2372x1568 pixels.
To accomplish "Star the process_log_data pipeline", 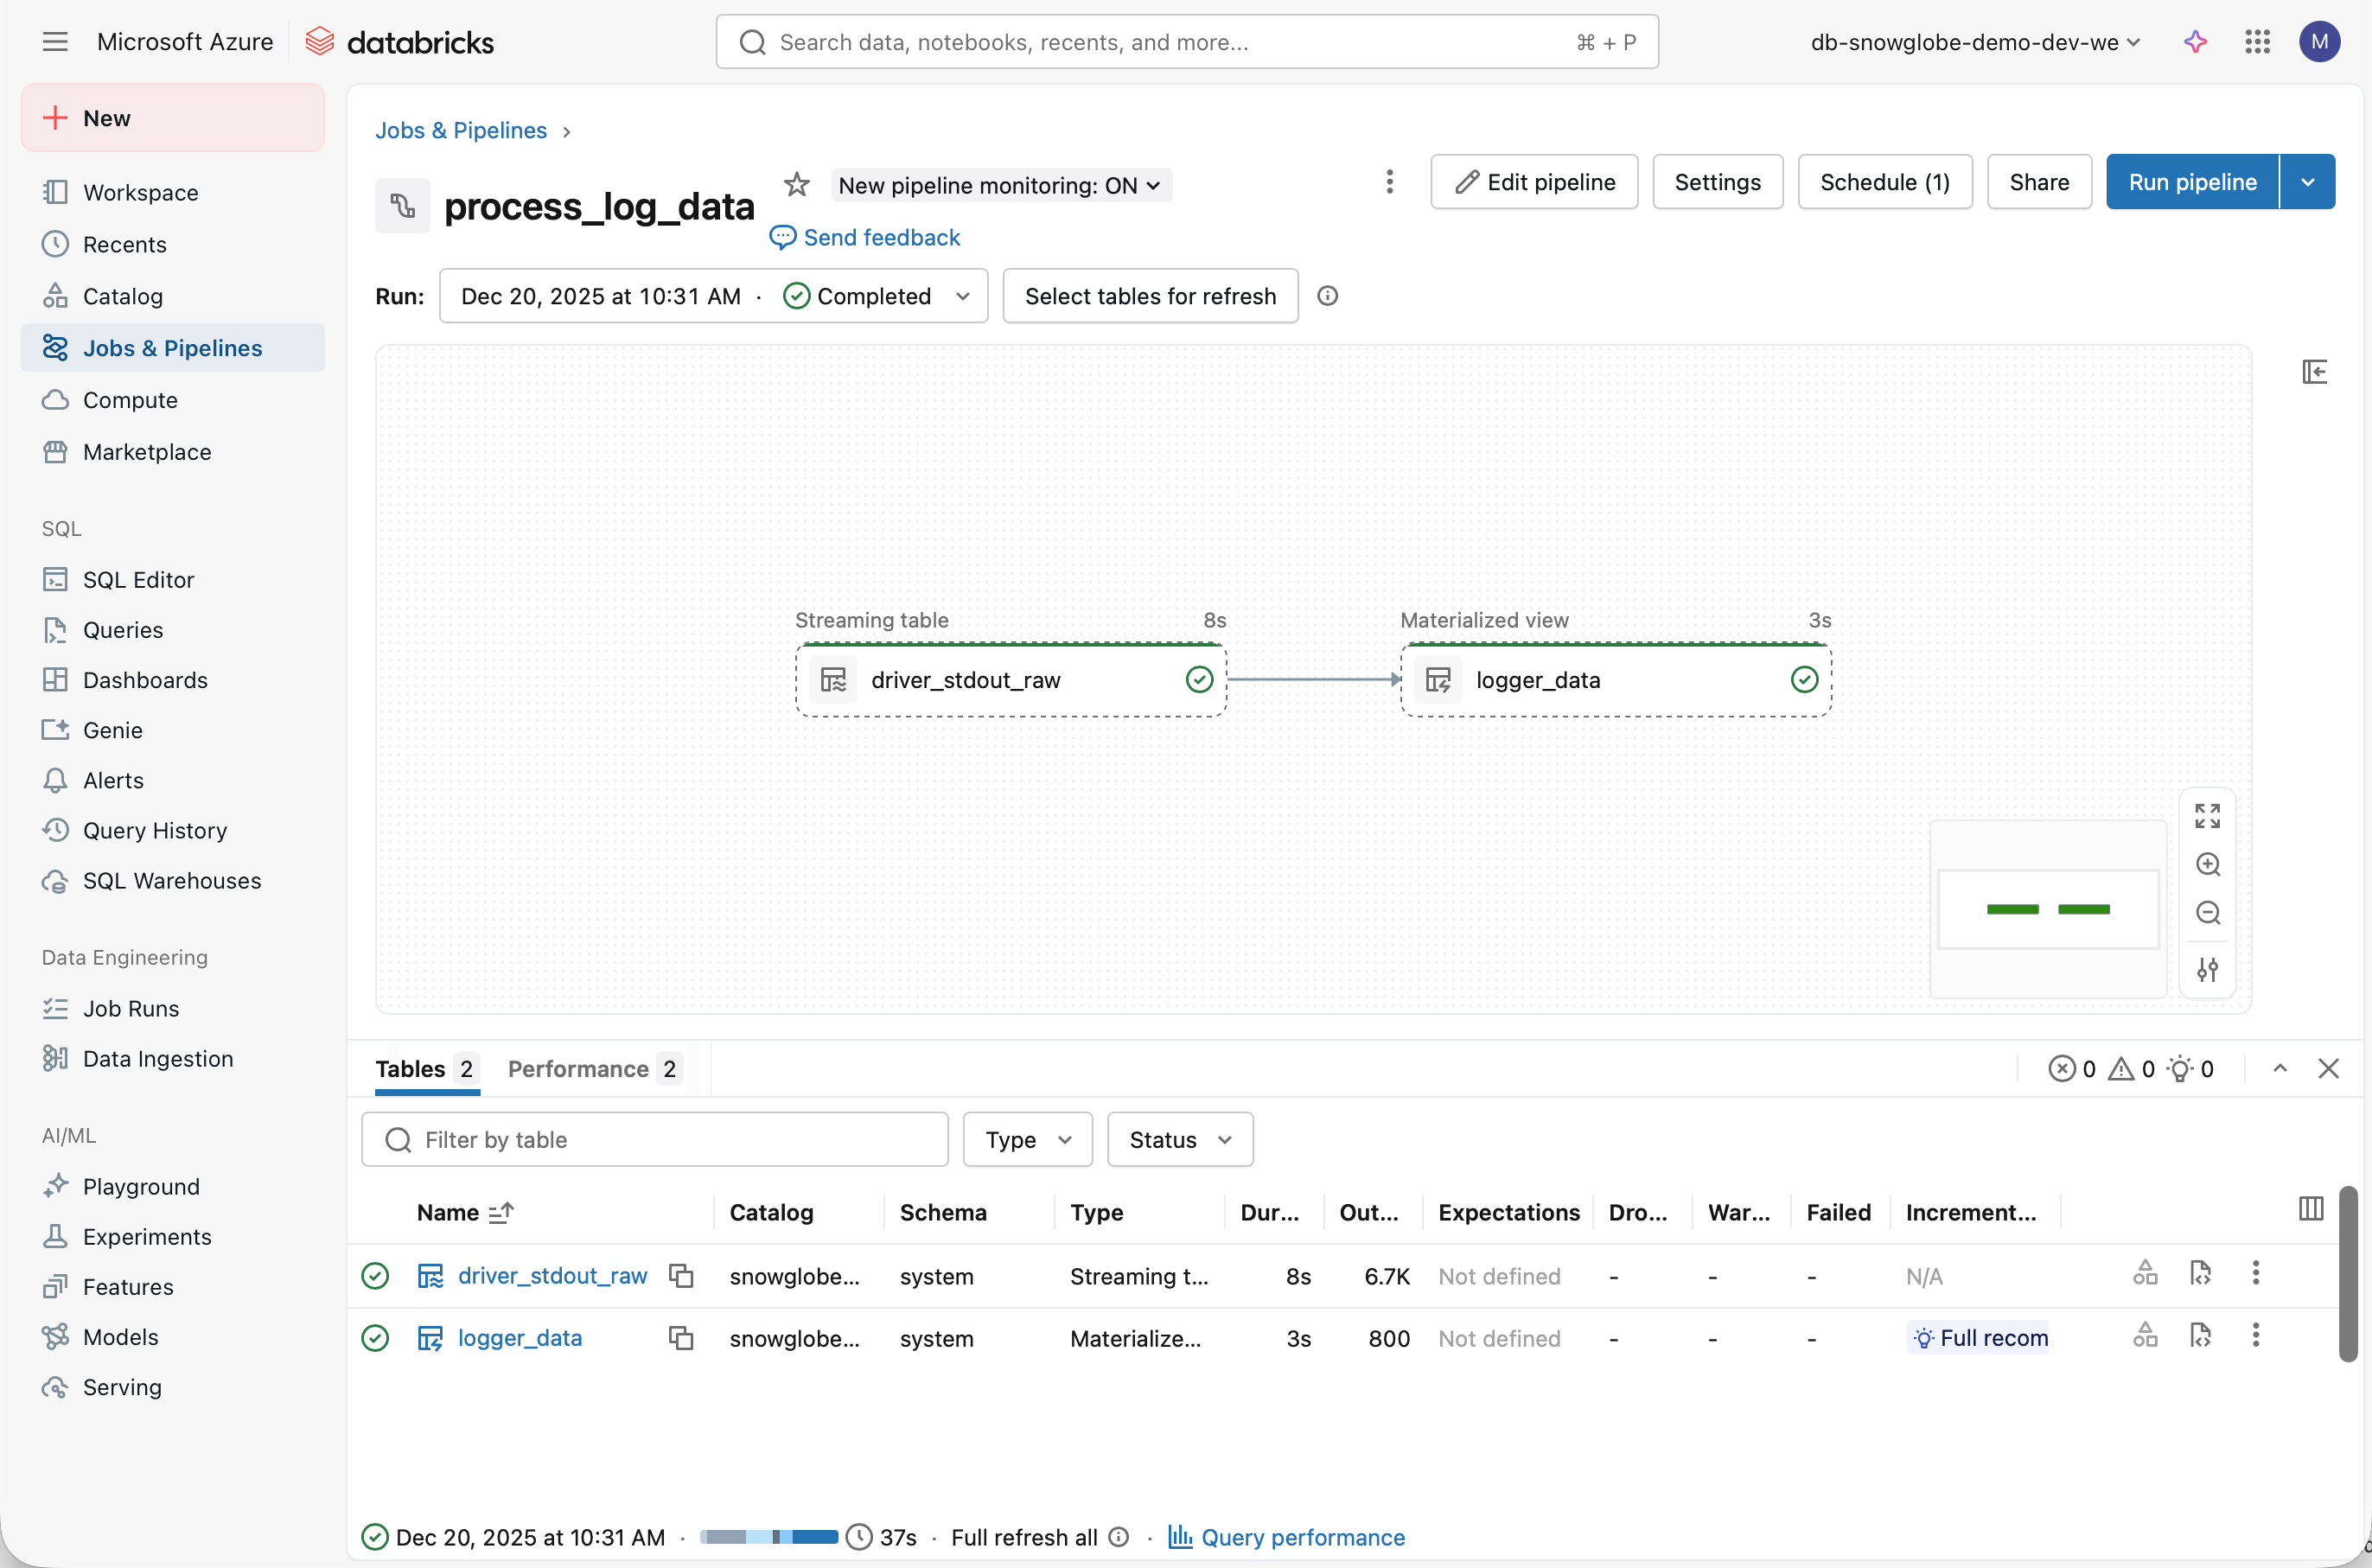I will click(796, 184).
